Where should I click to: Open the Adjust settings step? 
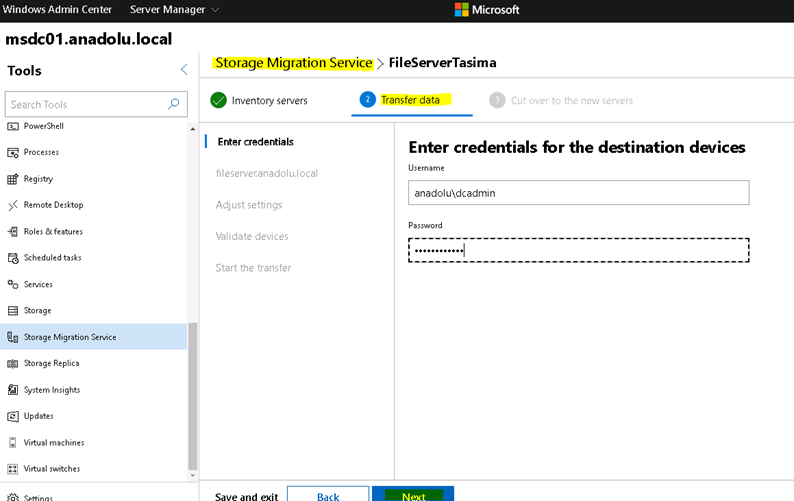click(x=249, y=205)
